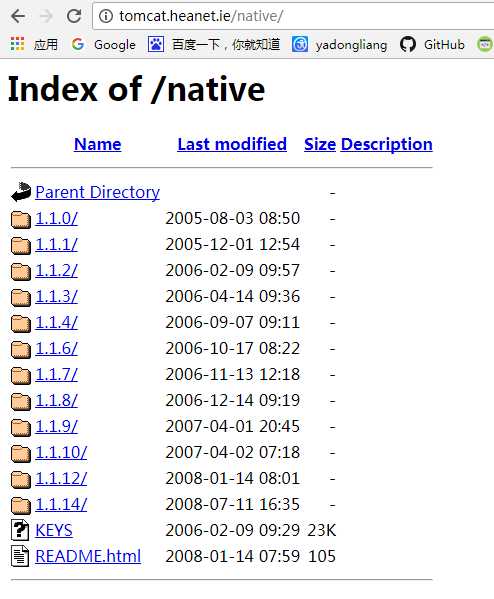Click the document icon for README.html
Image resolution: width=494 pixels, height=599 pixels.
20,556
